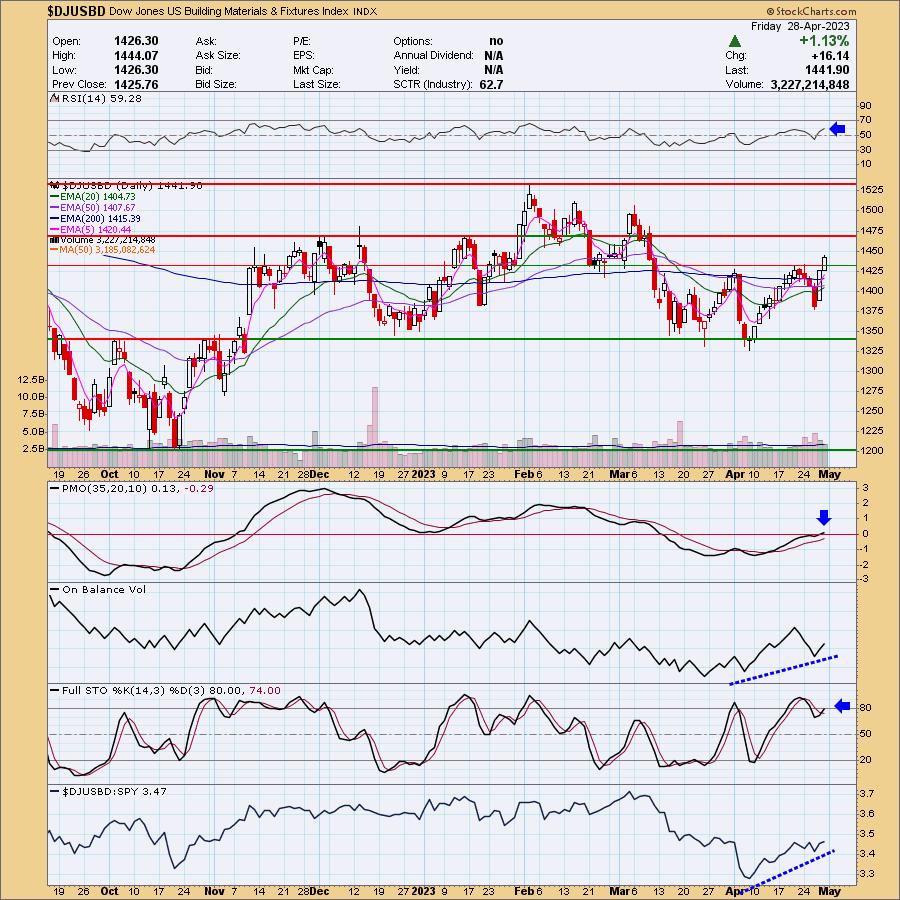The image size is (900, 900).
Task: Click the 3.7 label on the SPY ratio axis
Action: tap(867, 794)
